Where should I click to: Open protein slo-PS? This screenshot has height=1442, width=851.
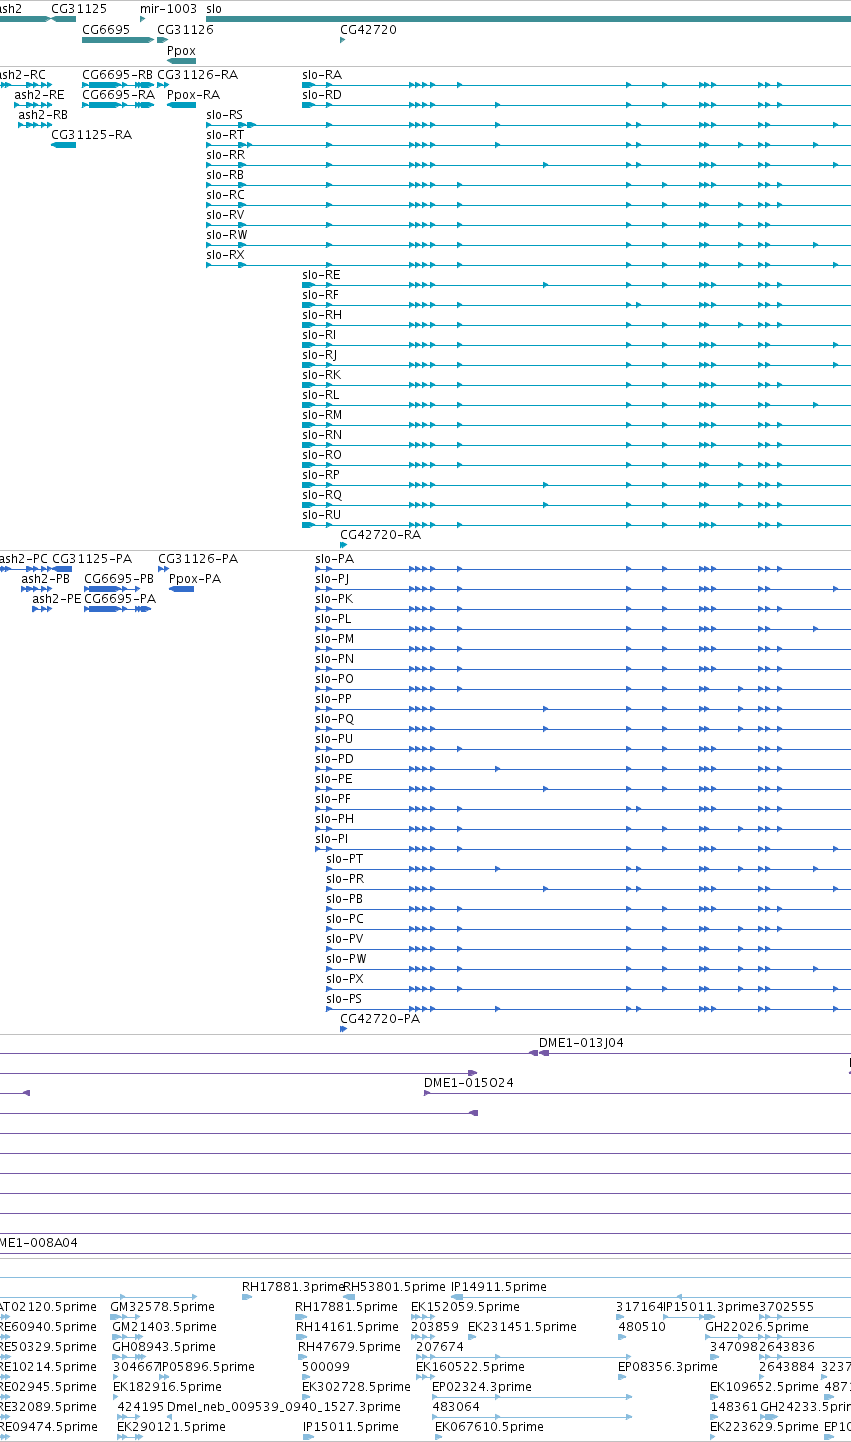click(344, 999)
